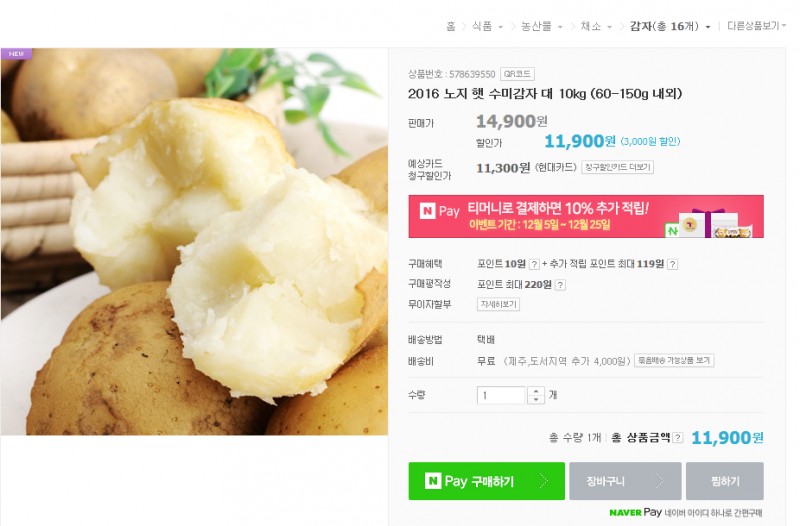Viewport: 800px width, 526px height.
Task: Click the N Pay logo in the banner
Action: coord(439,211)
